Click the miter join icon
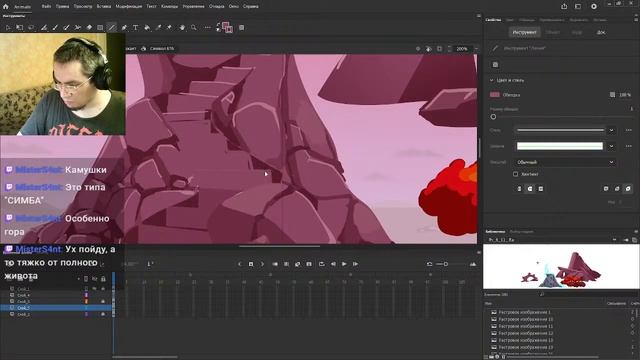 click(606, 189)
